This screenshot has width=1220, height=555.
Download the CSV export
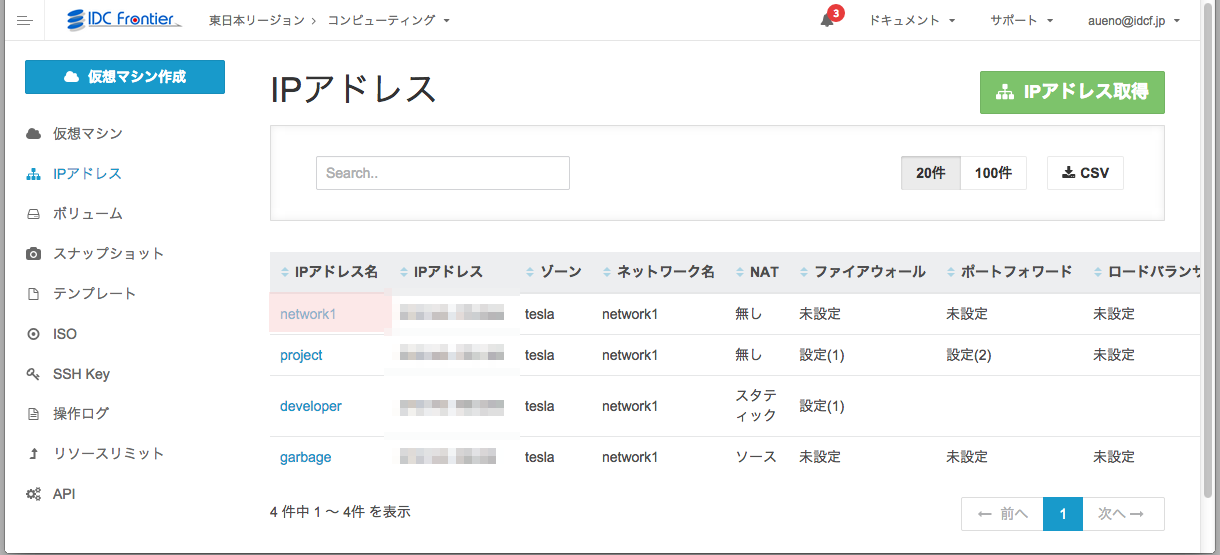[1085, 173]
